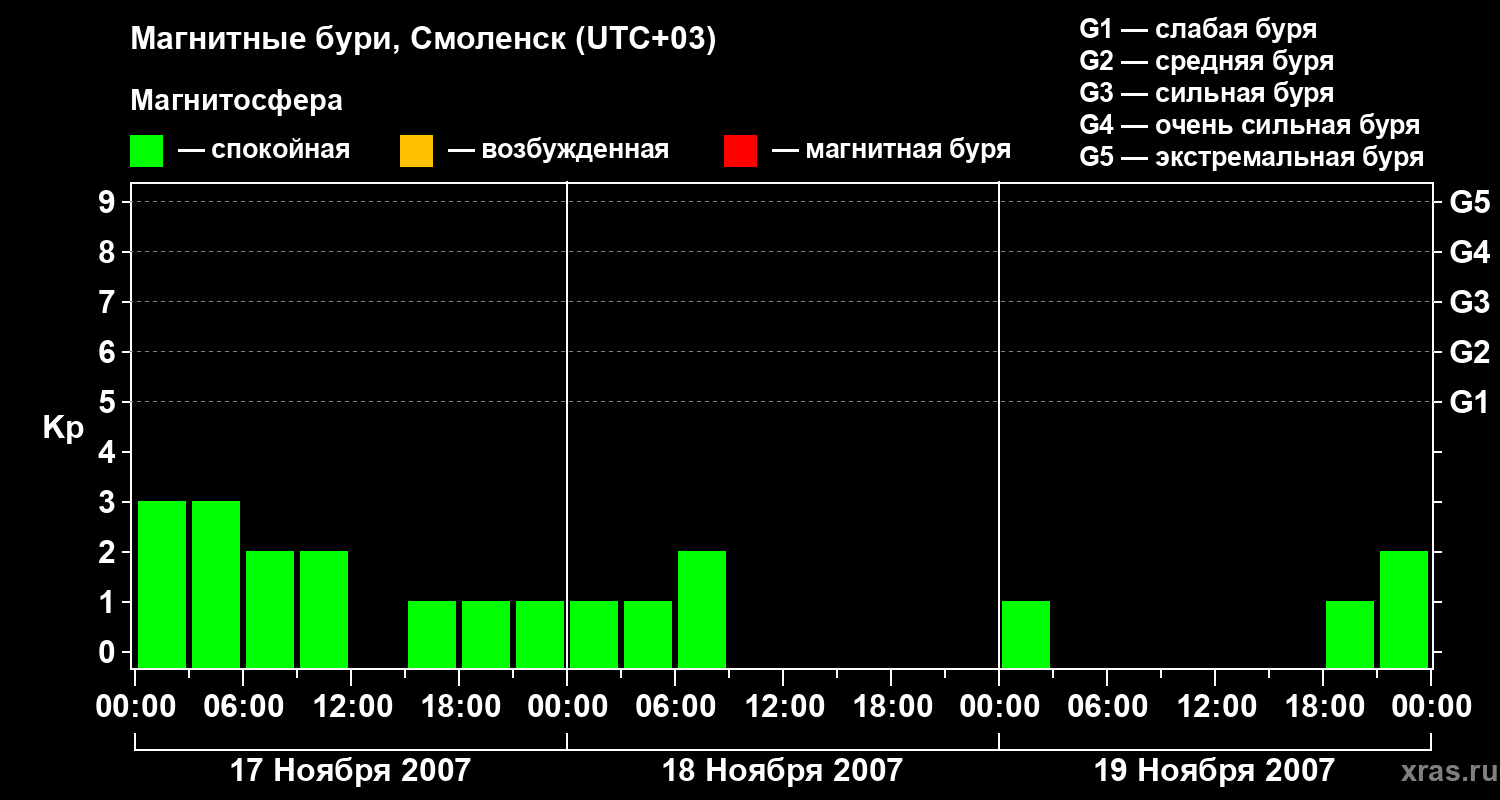Click the '18 Ноября 2007' date label
1500x800 pixels.
(782, 771)
